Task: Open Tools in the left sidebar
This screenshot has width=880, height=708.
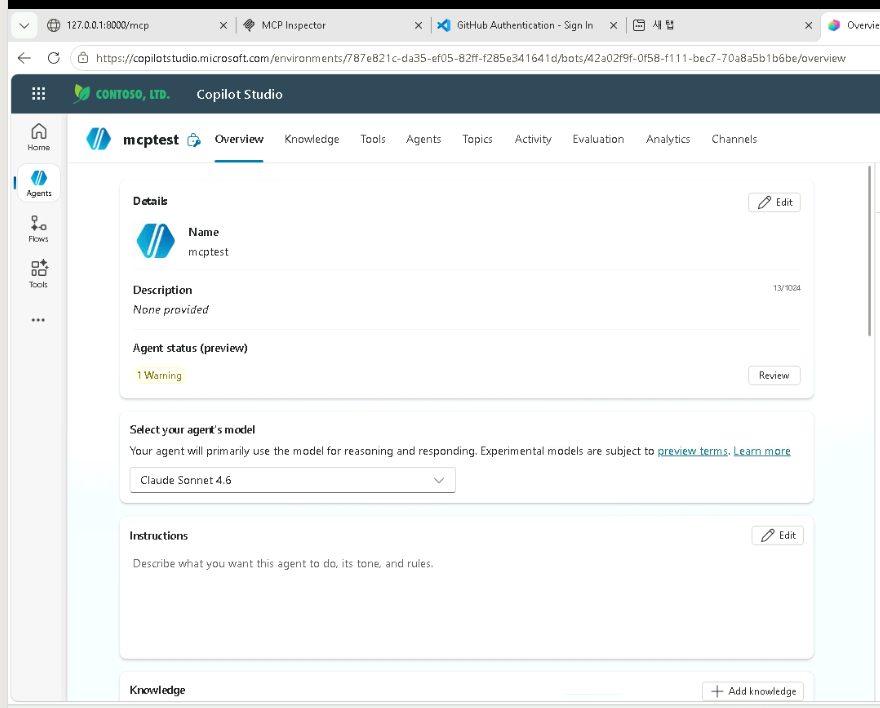Action: 39,274
